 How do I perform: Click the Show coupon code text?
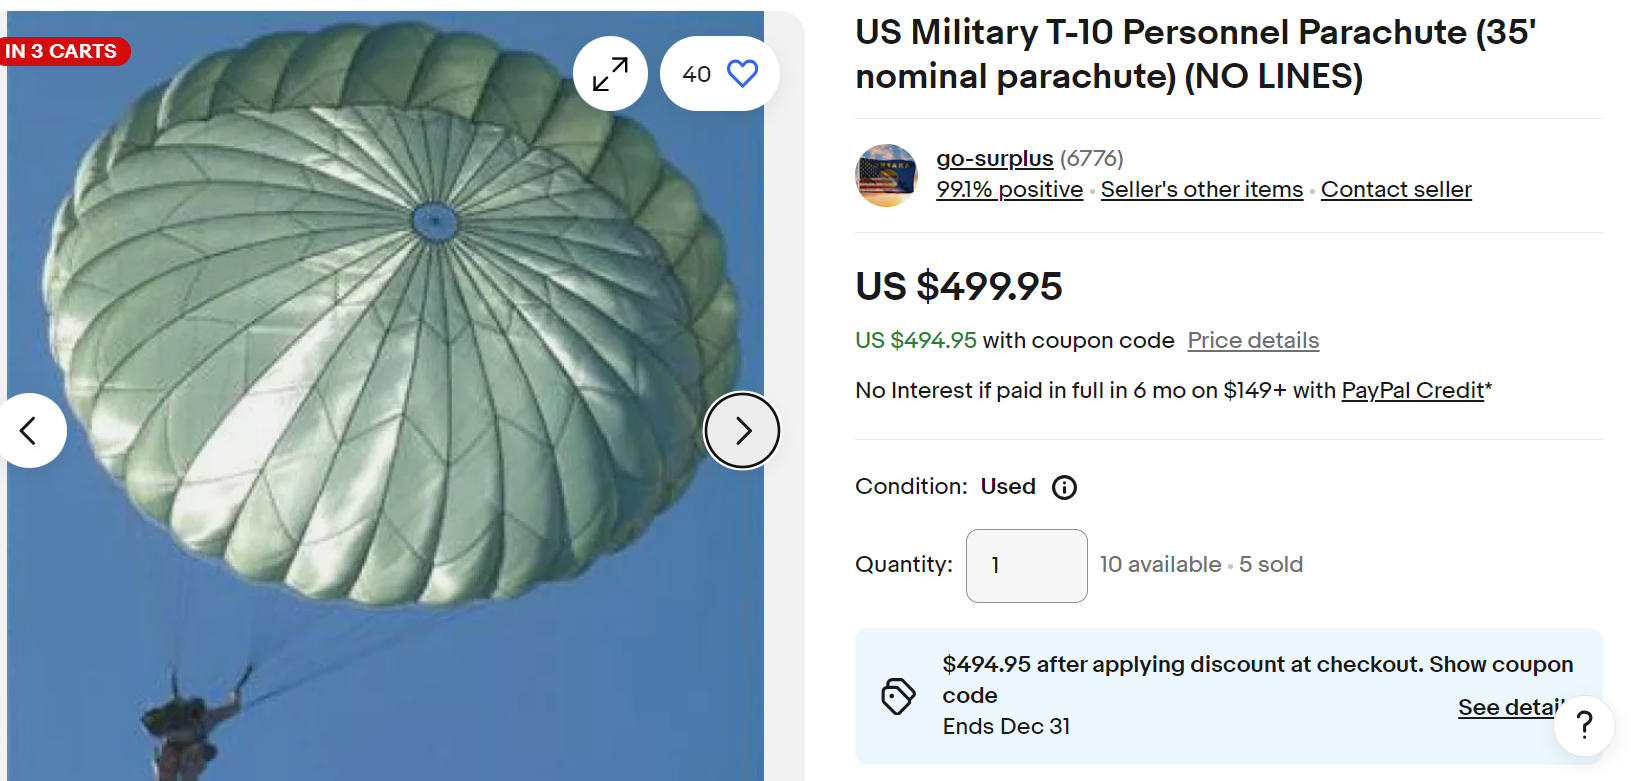pyautogui.click(x=1500, y=664)
